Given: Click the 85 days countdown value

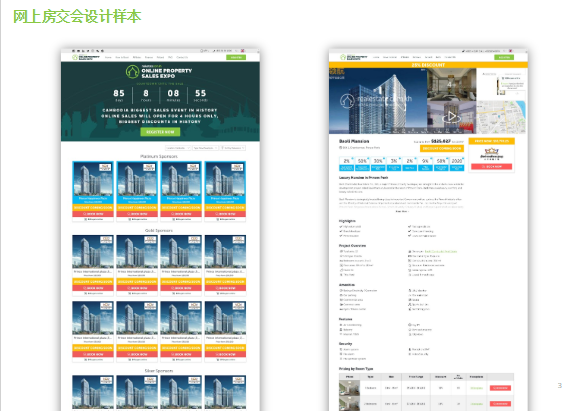Looking at the screenshot, I should (x=119, y=93).
